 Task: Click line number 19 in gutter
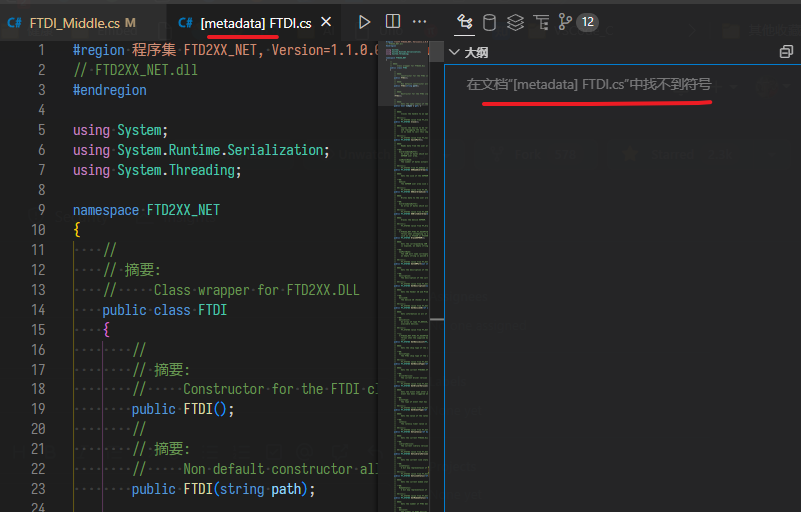[x=38, y=409]
